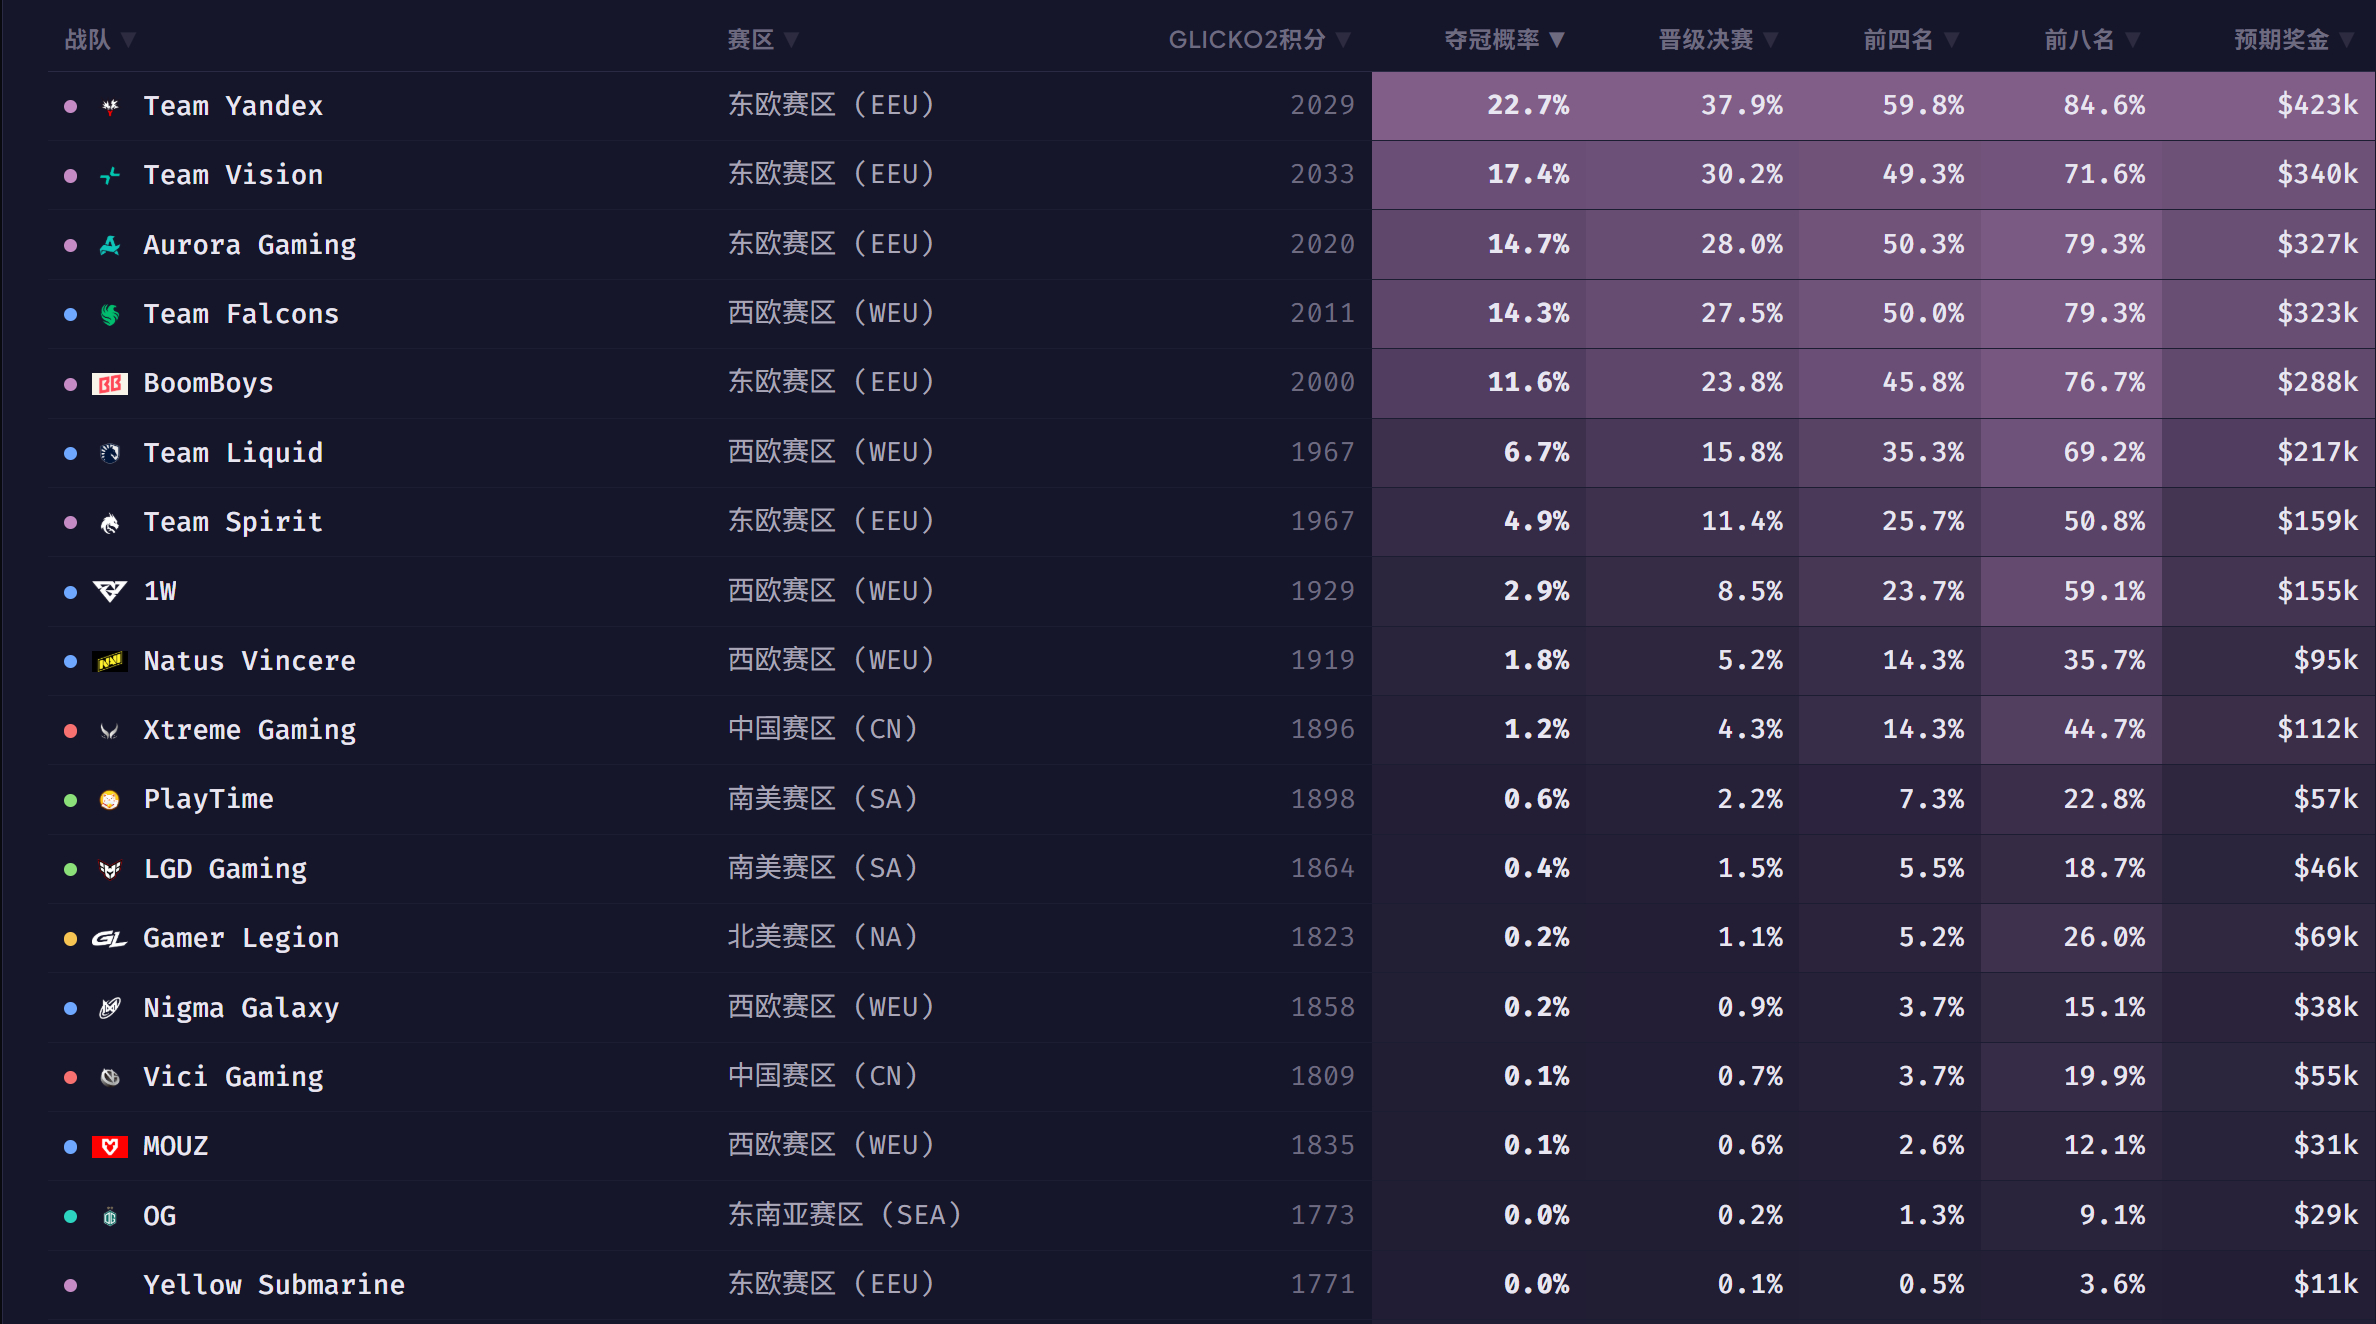
Task: Sort by 战队 column arrow
Action: [x=128, y=40]
